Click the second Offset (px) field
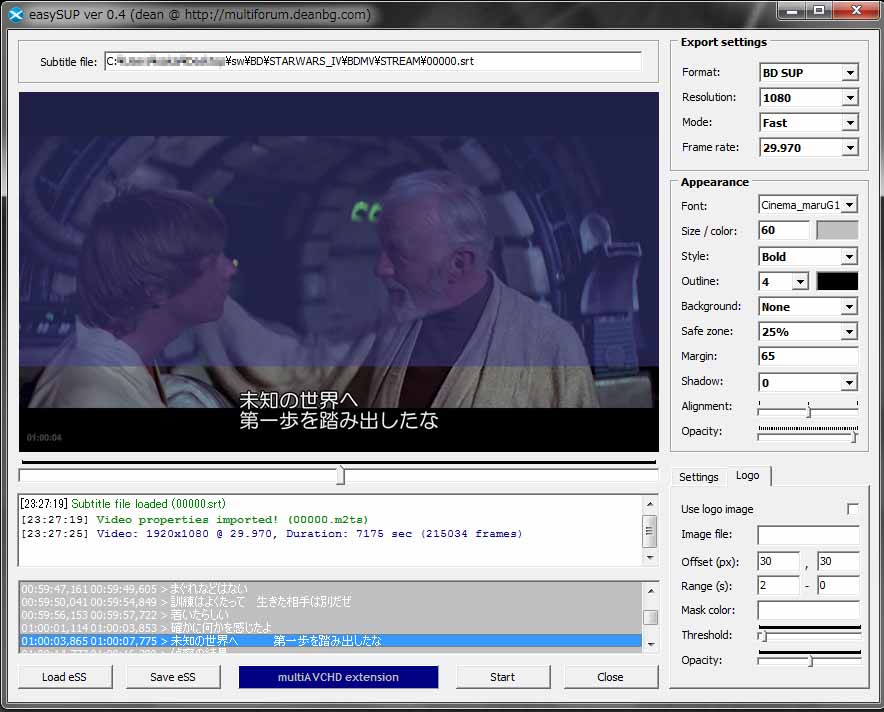The height and width of the screenshot is (712, 884). pyautogui.click(x=838, y=561)
